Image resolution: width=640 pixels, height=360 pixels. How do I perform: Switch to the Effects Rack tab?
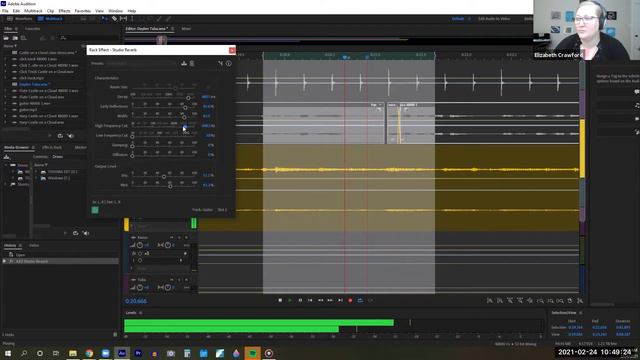52,147
